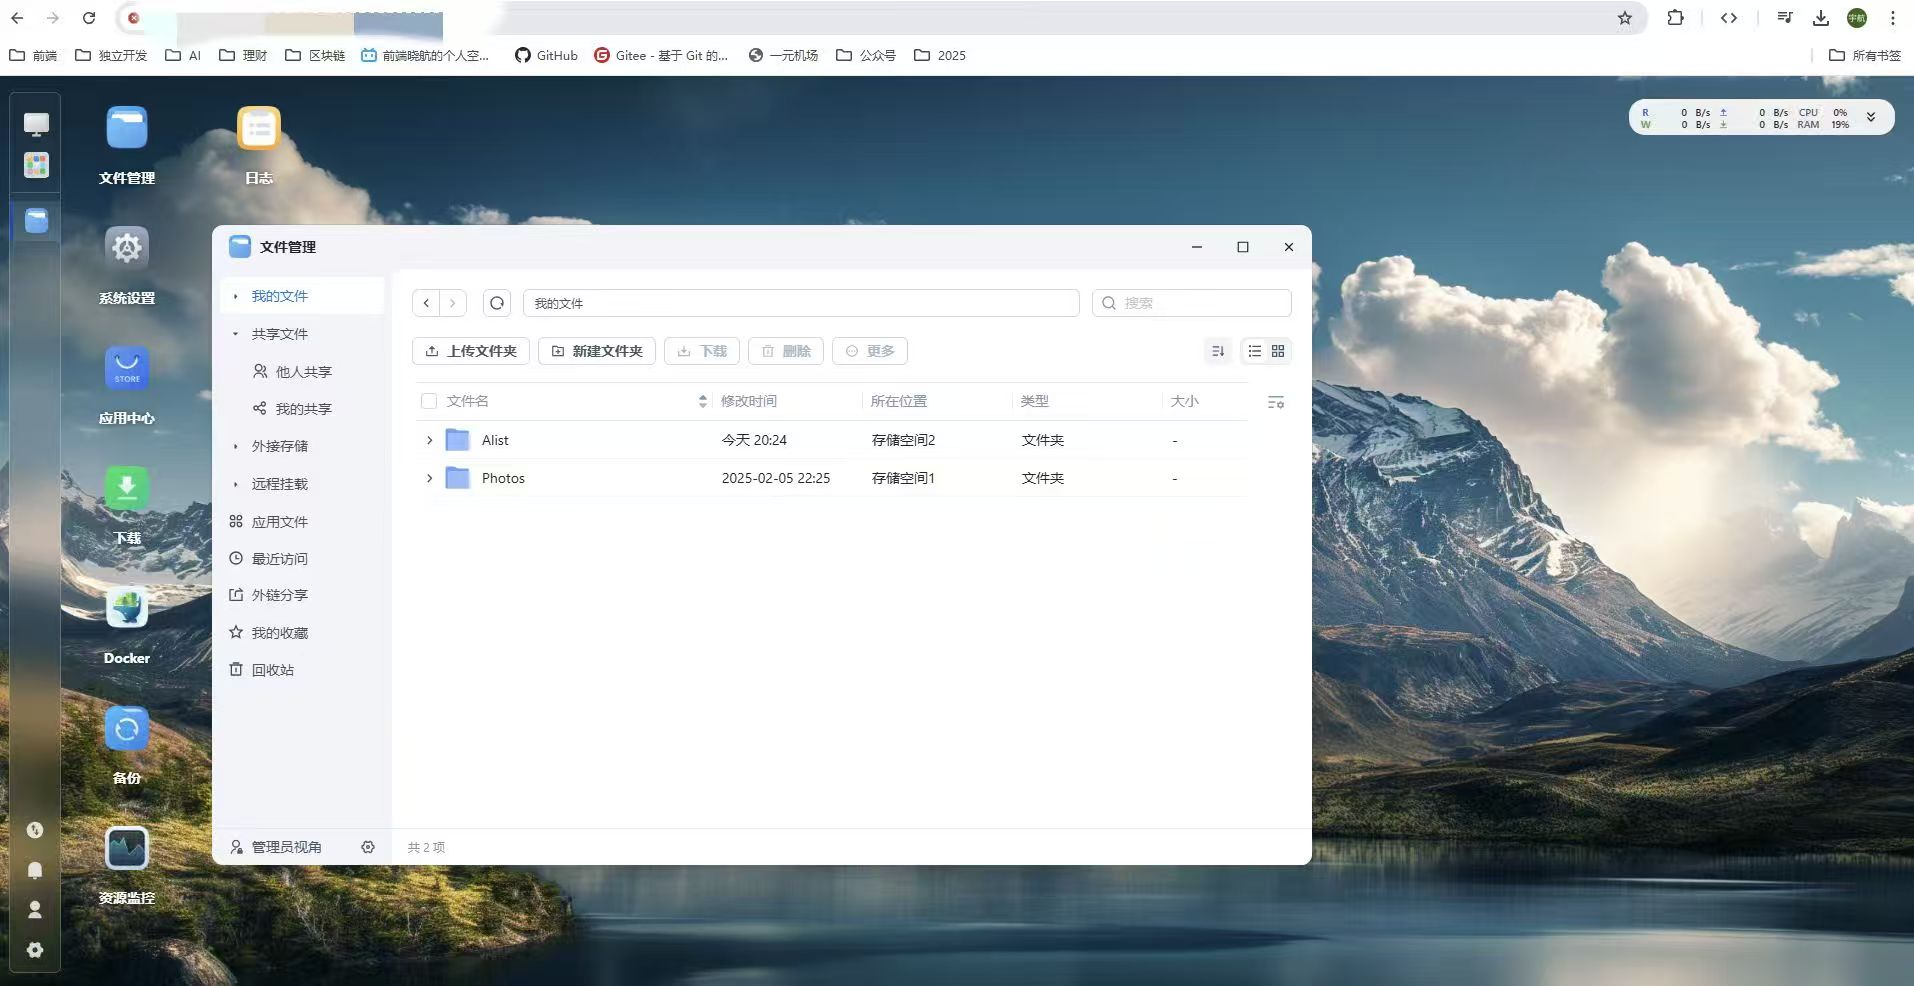Click settings gear next to 管理员视角
The image size is (1914, 986).
368,847
